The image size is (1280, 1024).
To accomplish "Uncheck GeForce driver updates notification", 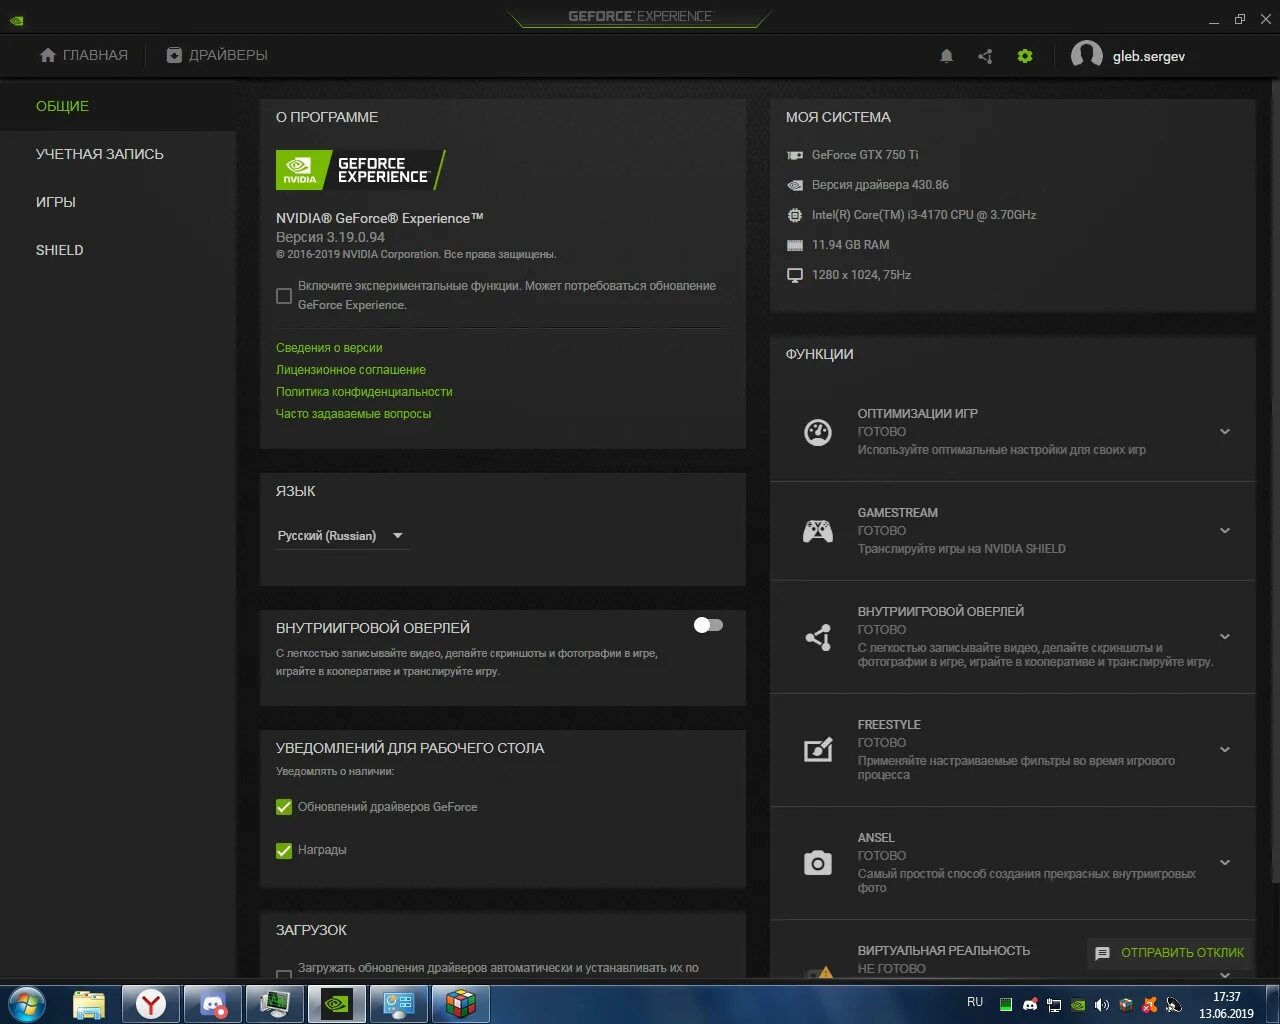I will pyautogui.click(x=284, y=807).
